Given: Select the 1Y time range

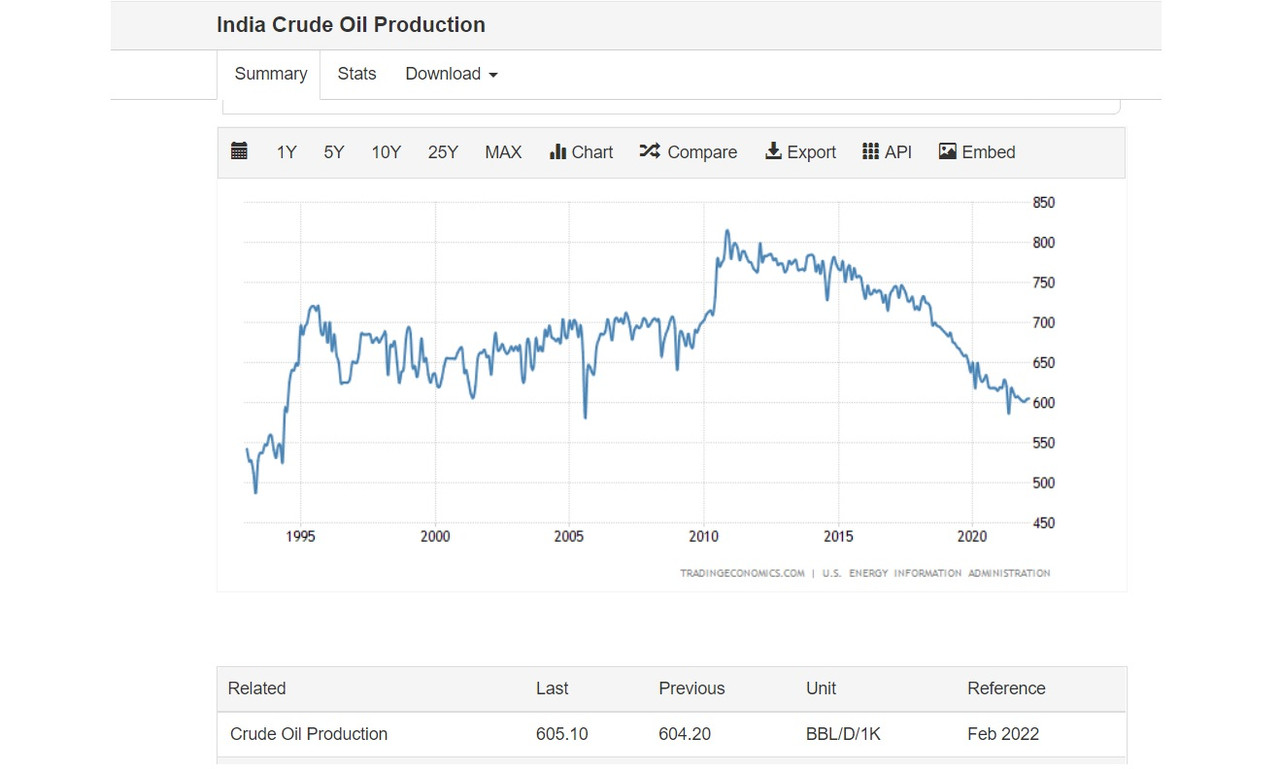Looking at the screenshot, I should click(287, 152).
